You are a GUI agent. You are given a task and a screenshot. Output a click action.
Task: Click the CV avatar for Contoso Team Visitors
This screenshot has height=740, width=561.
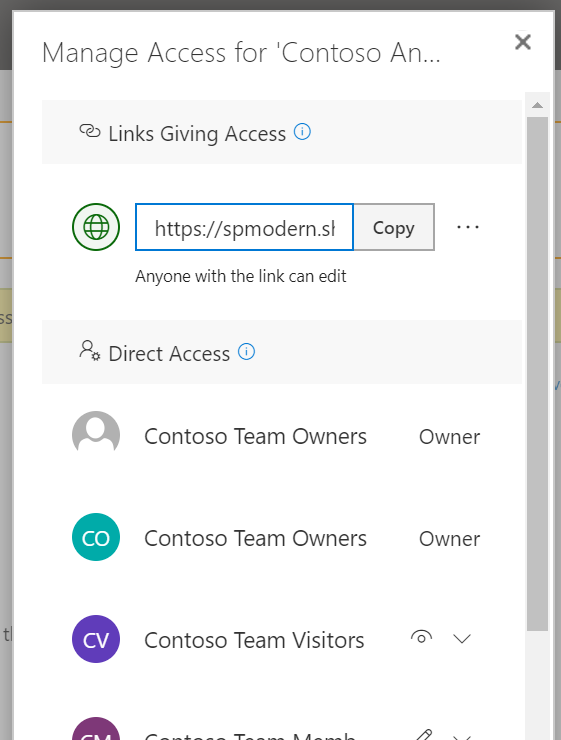point(96,639)
